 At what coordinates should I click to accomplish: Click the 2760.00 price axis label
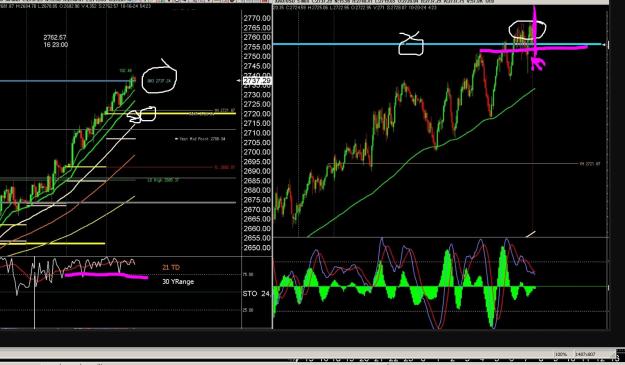[257, 37]
